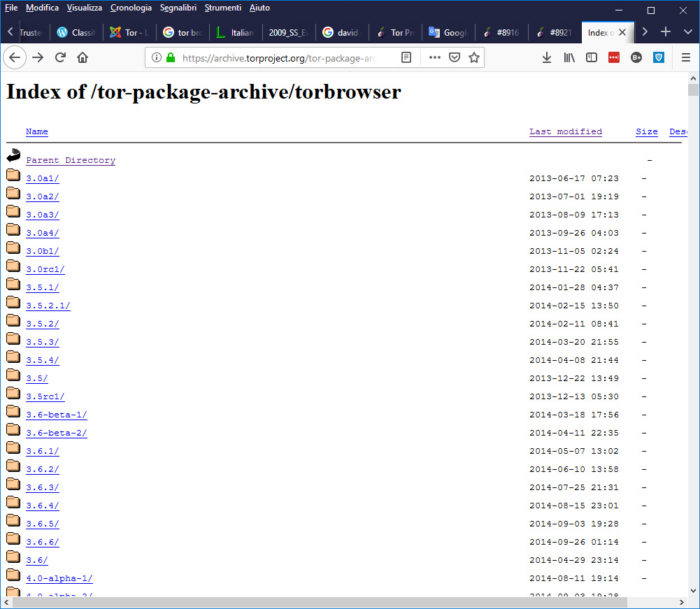Switch to the #8921 tab
Image resolution: width=700 pixels, height=609 pixels.
[554, 33]
